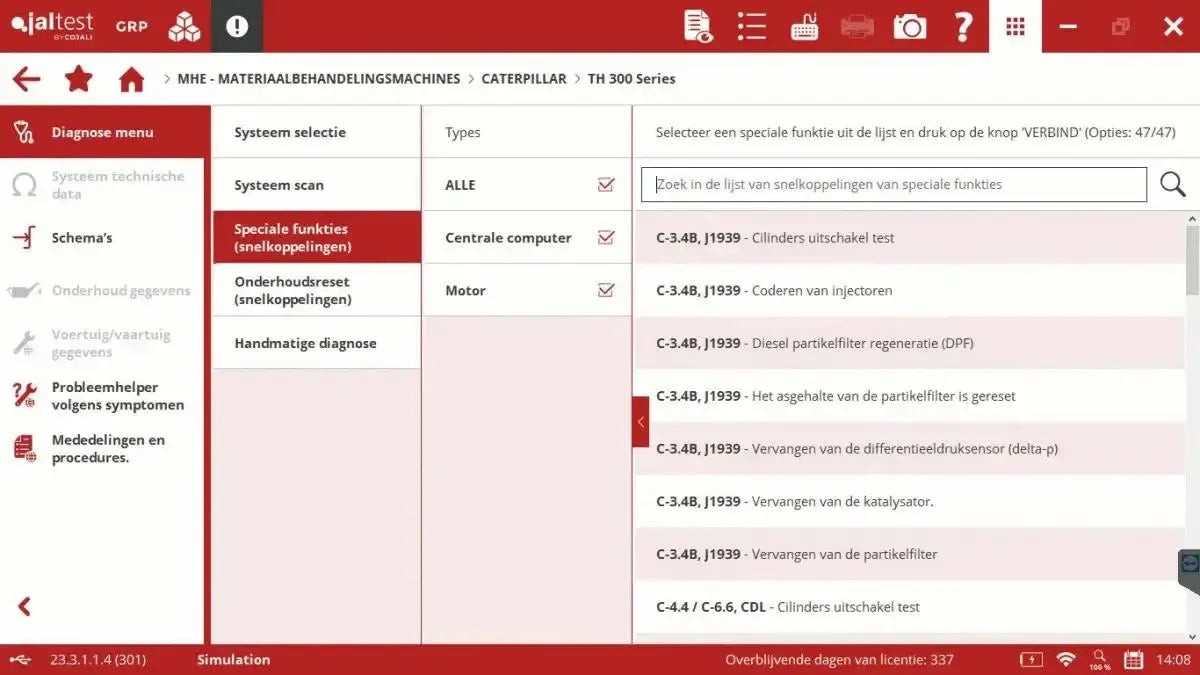Uncheck the ALLE systems checkbox

(606, 184)
